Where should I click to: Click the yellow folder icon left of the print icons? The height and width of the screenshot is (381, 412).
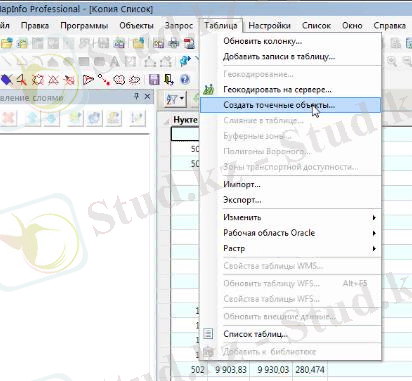(x=138, y=43)
